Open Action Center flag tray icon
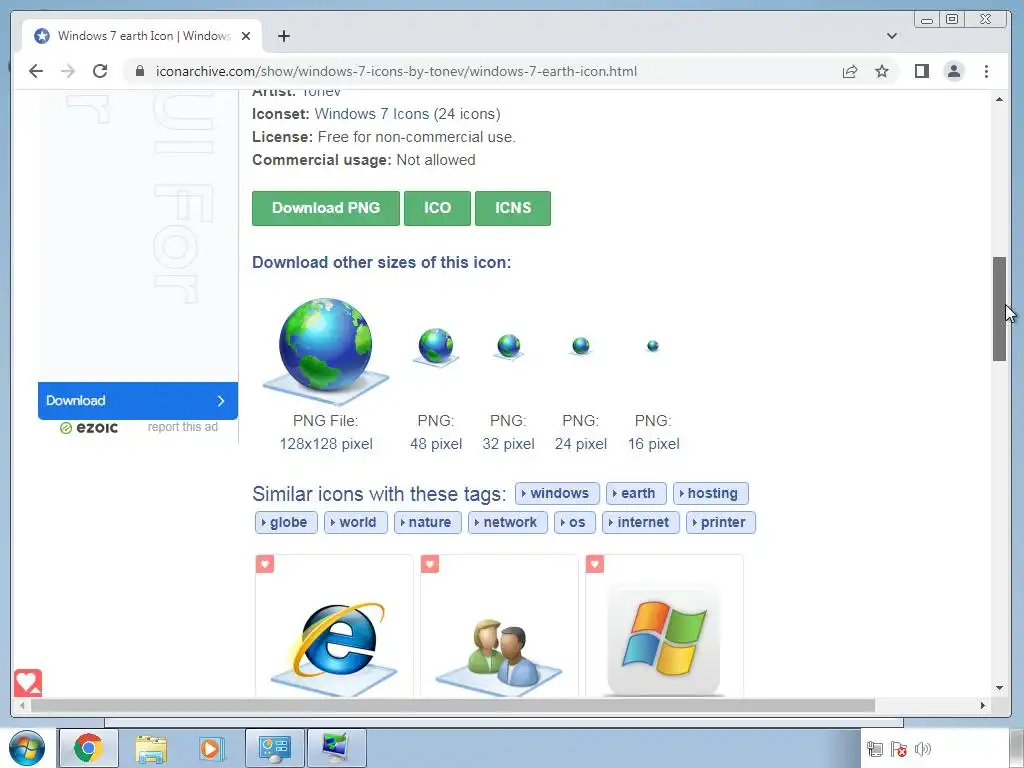1024x768 pixels. click(x=899, y=749)
